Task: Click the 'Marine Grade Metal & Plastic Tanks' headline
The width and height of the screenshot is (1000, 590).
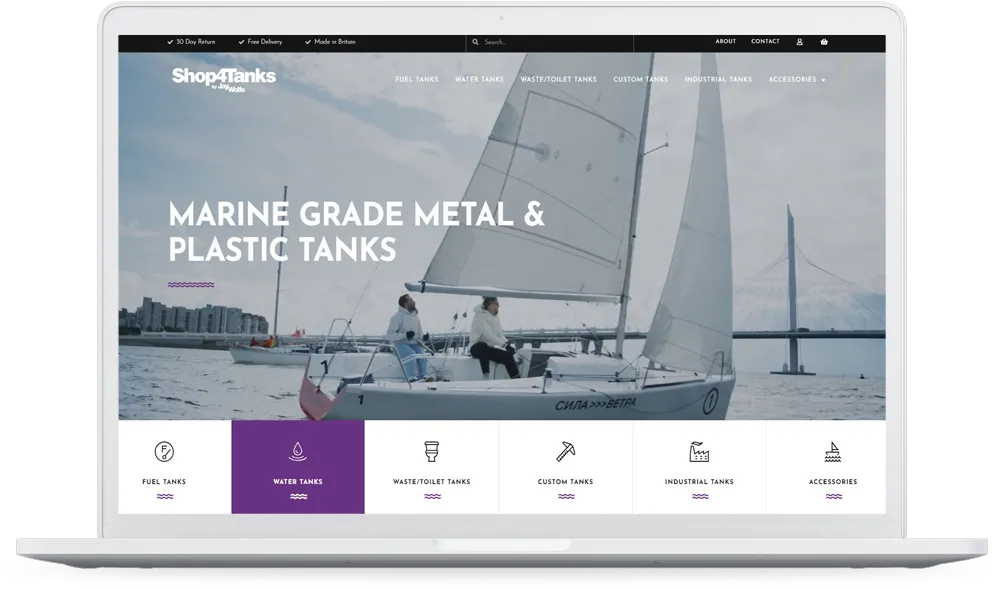Action: pos(357,232)
